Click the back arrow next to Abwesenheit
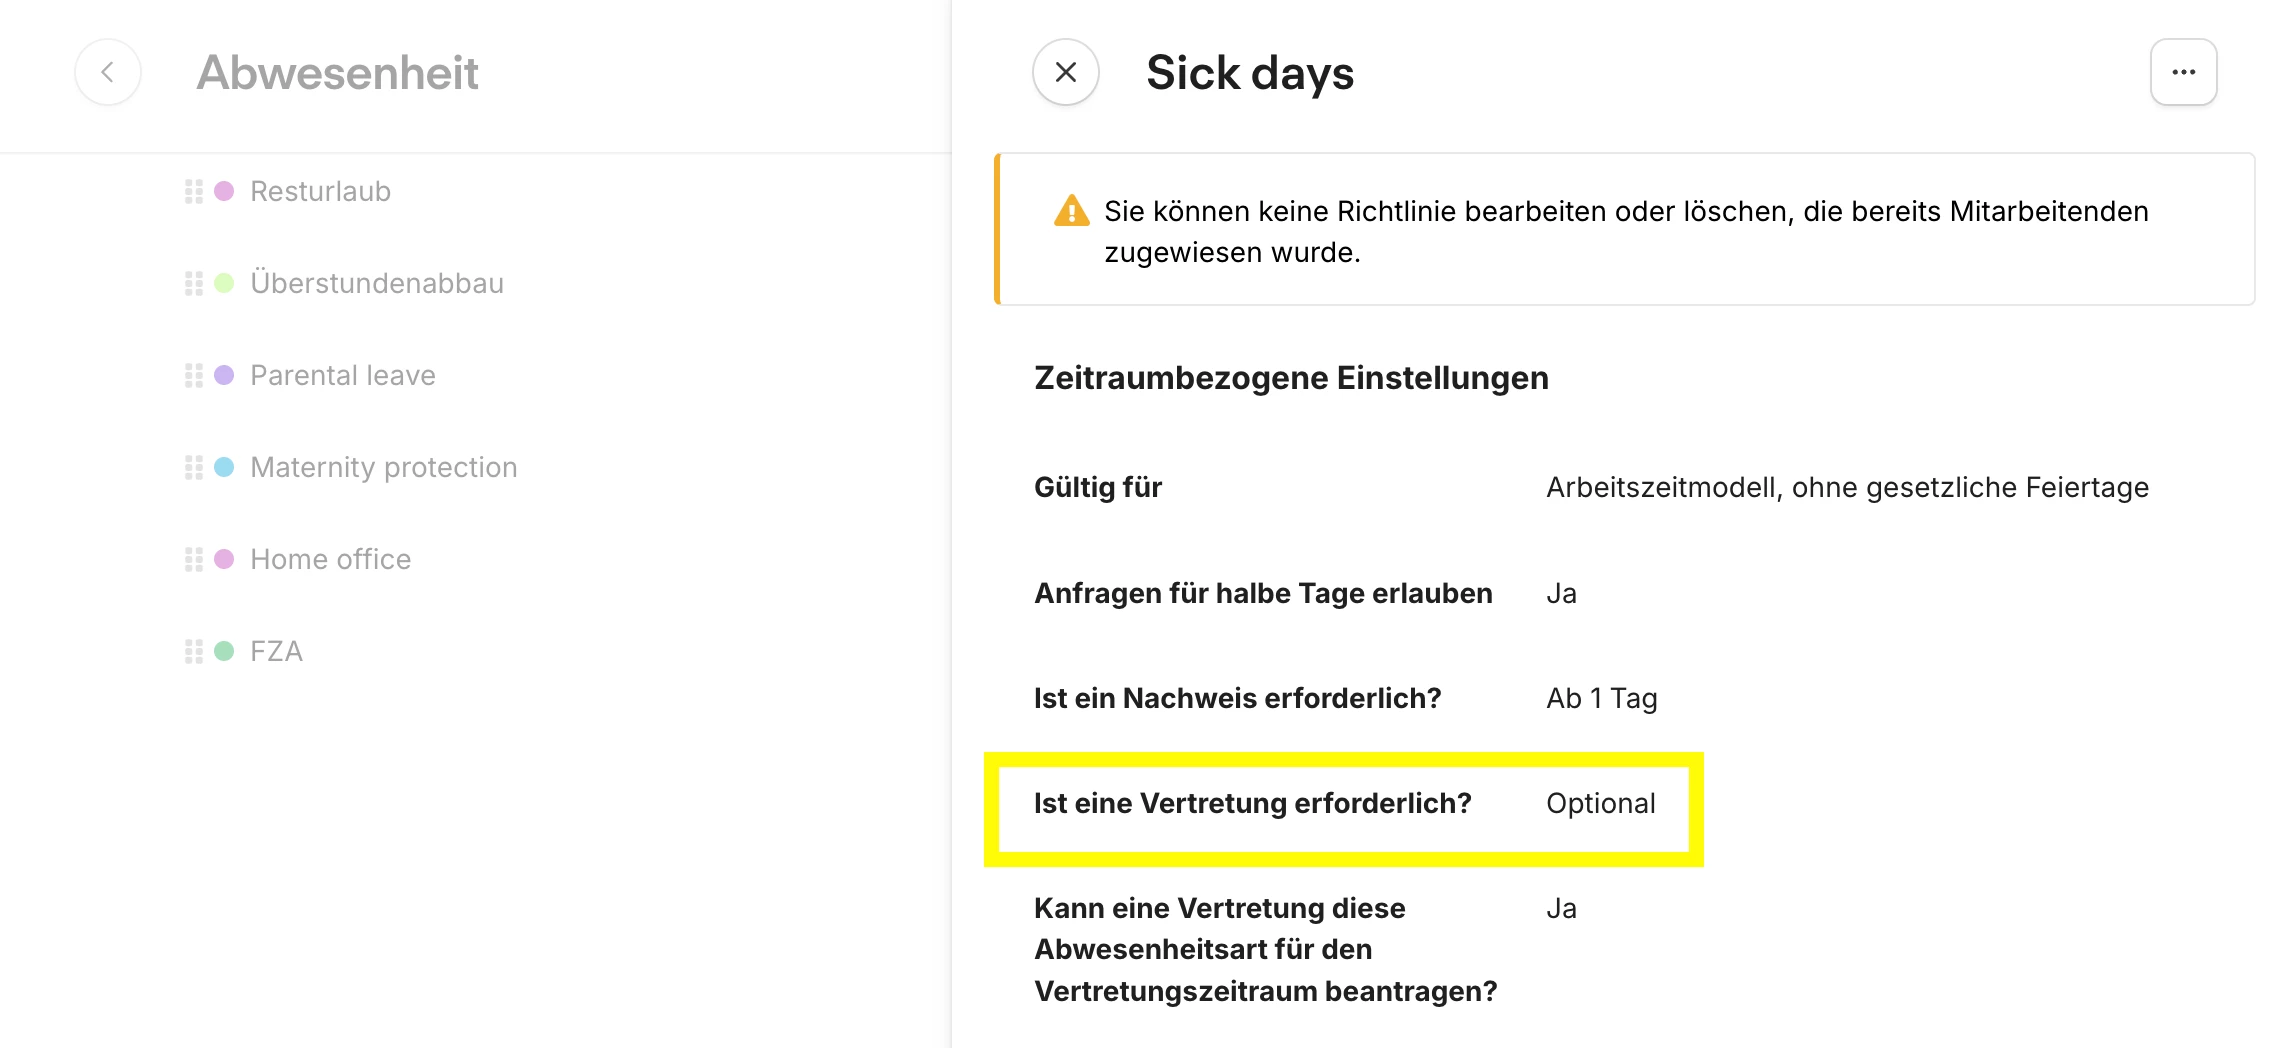 pyautogui.click(x=107, y=72)
